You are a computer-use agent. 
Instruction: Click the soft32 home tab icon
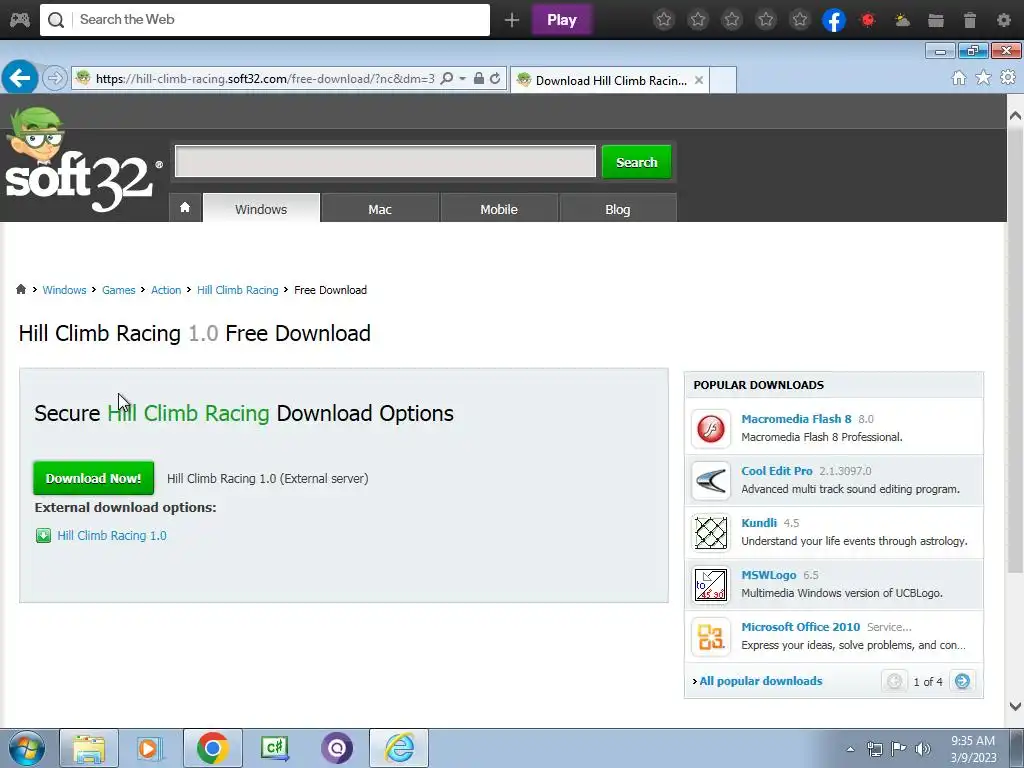pos(185,208)
